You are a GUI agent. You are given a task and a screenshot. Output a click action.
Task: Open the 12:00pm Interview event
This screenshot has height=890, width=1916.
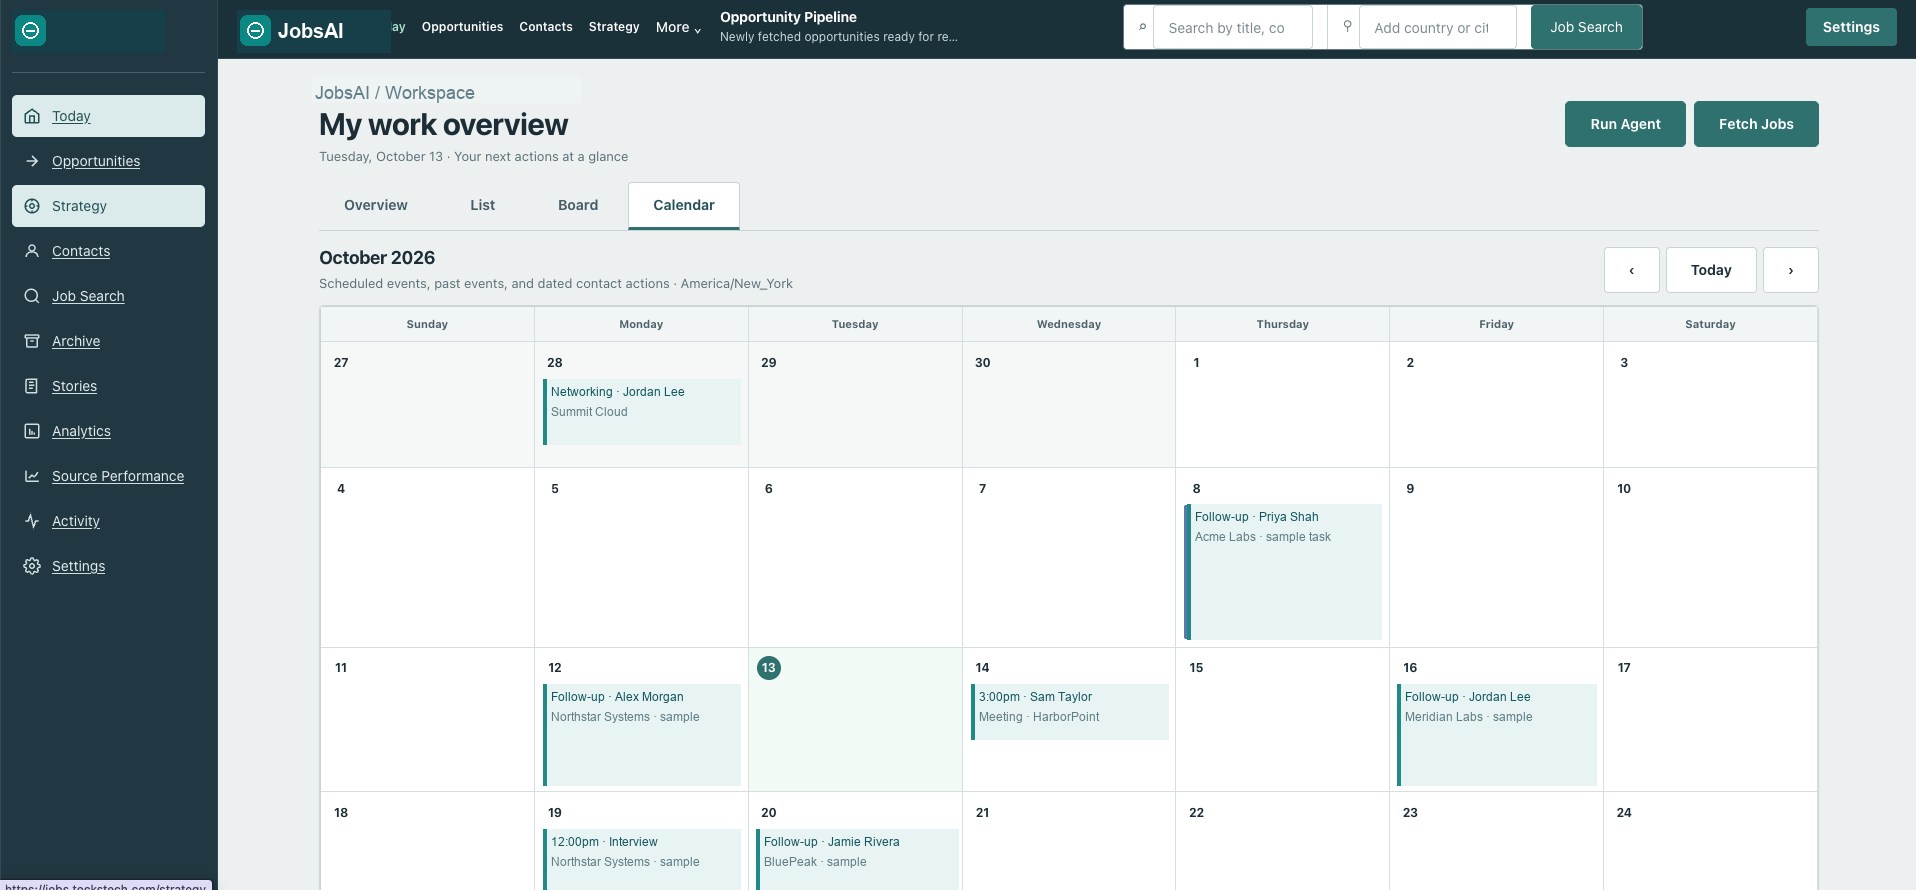pyautogui.click(x=642, y=859)
